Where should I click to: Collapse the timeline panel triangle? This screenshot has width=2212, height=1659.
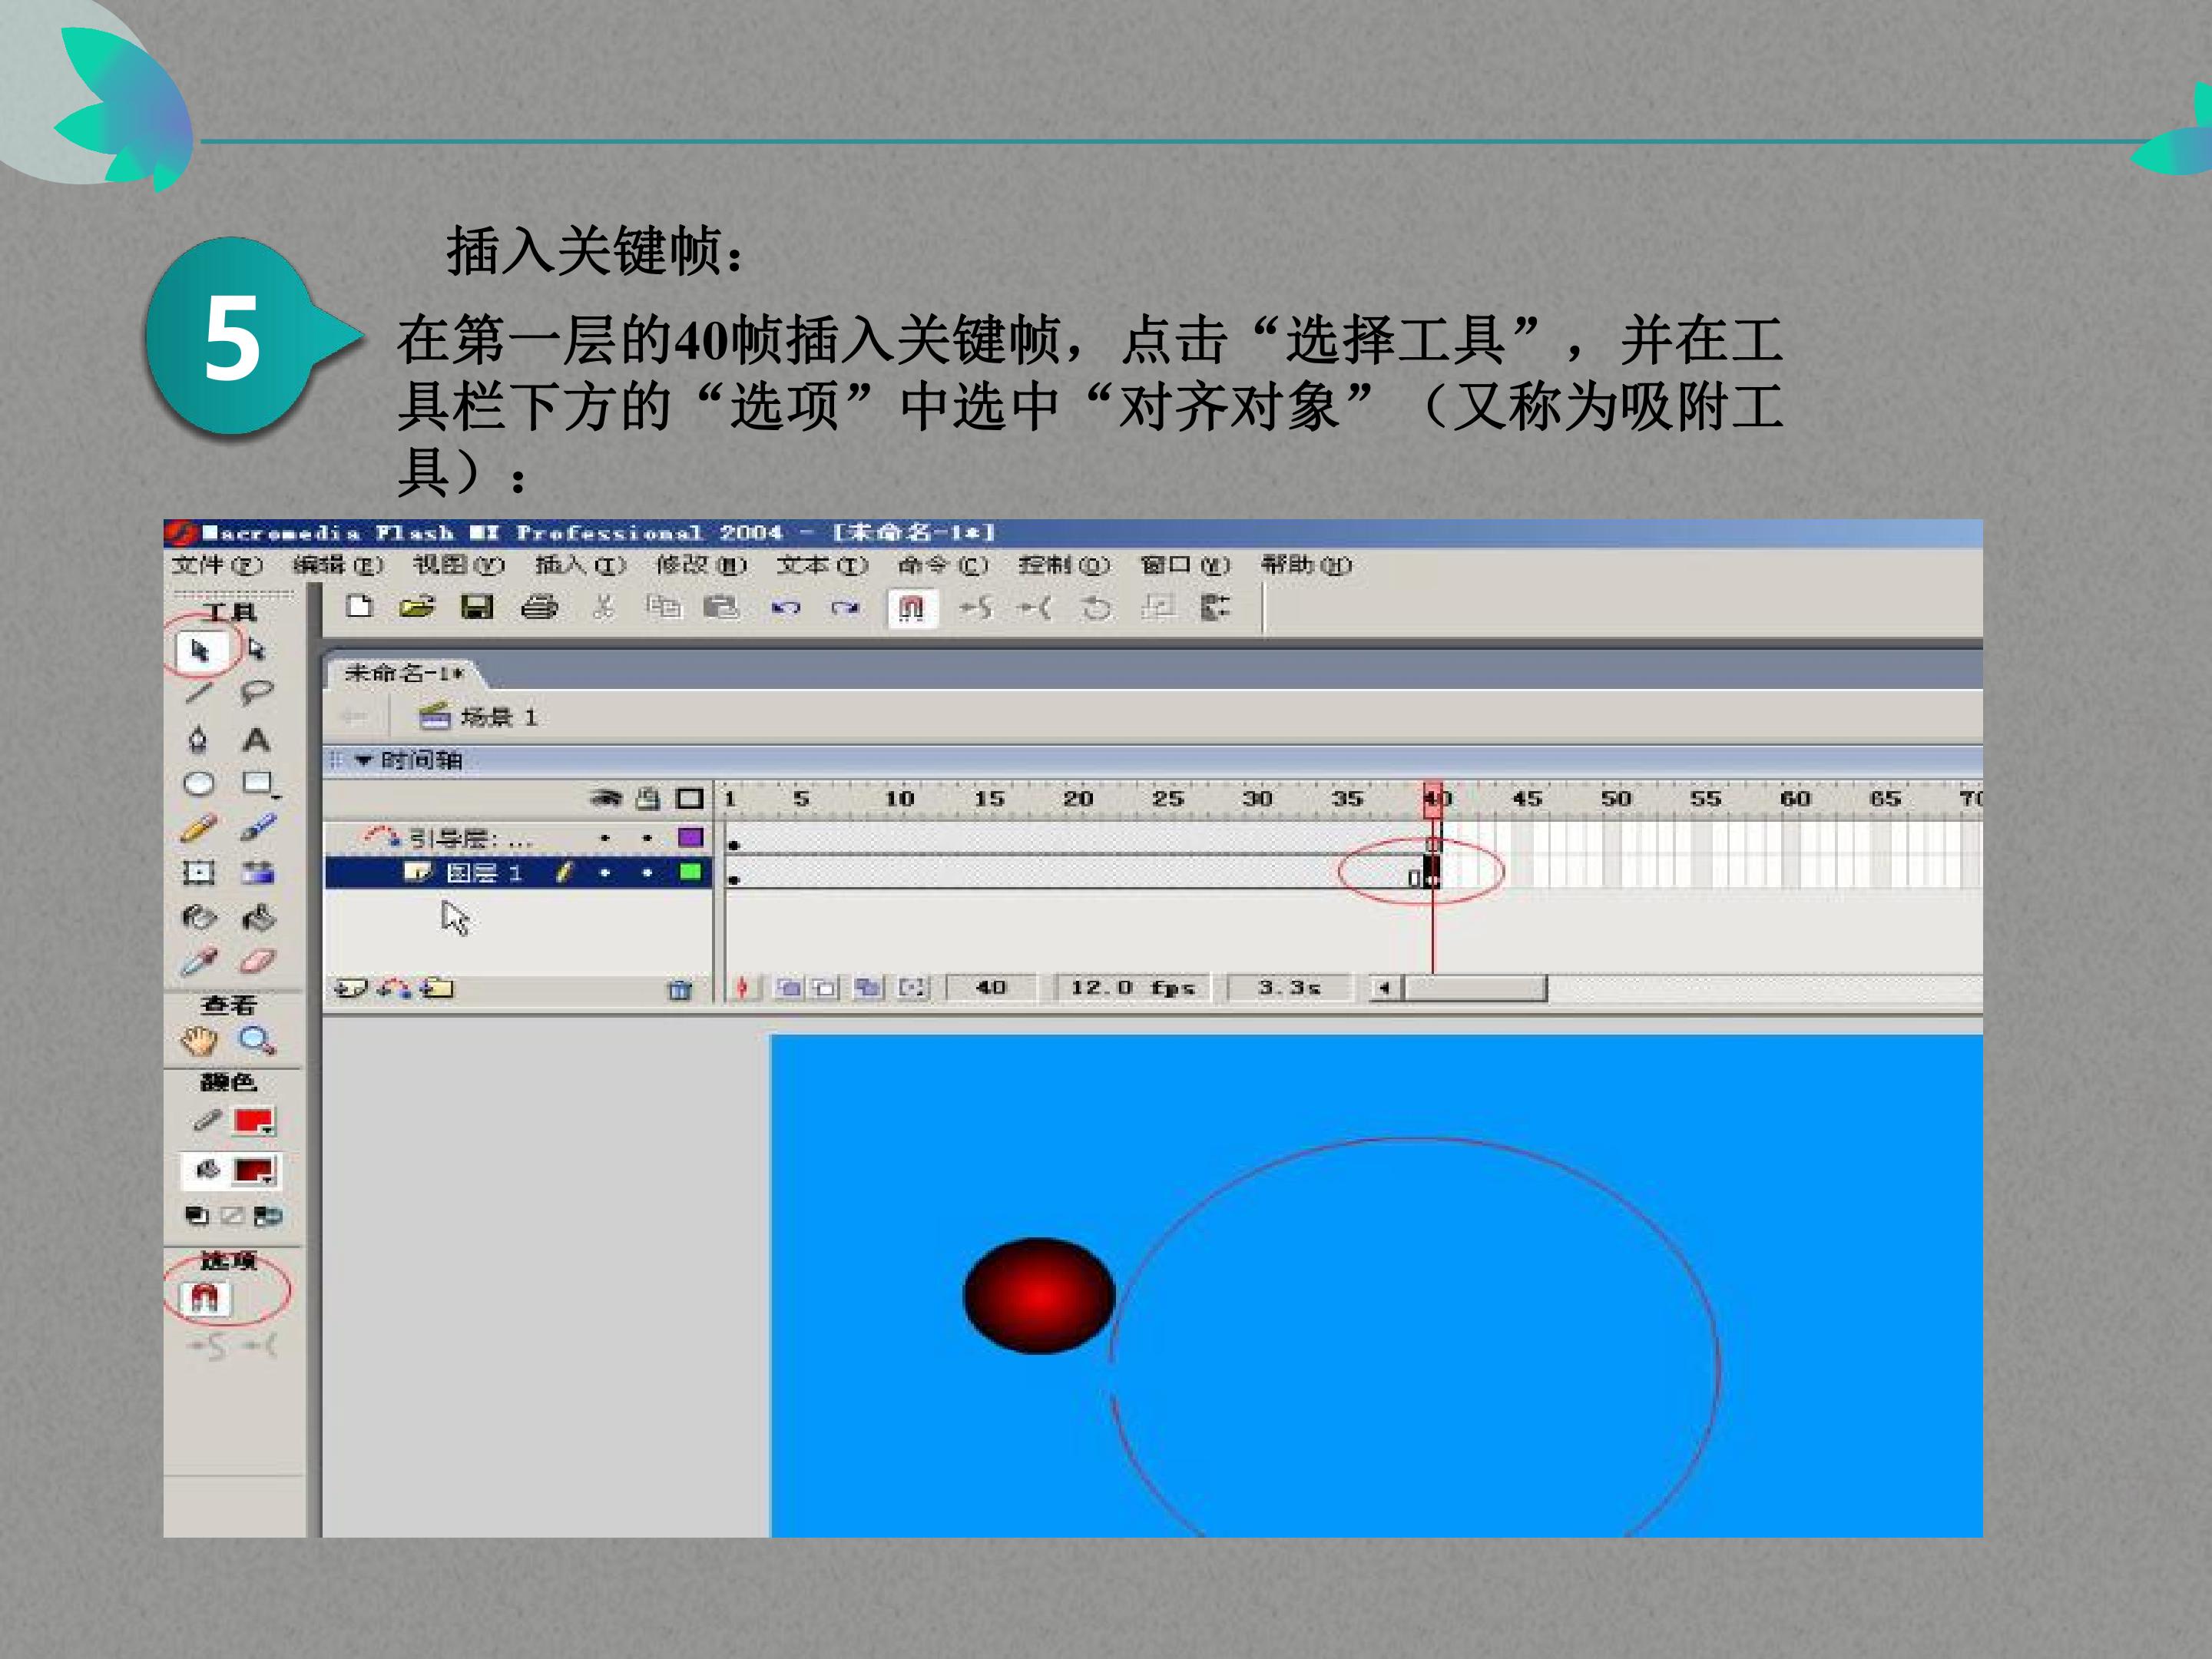pyautogui.click(x=364, y=761)
